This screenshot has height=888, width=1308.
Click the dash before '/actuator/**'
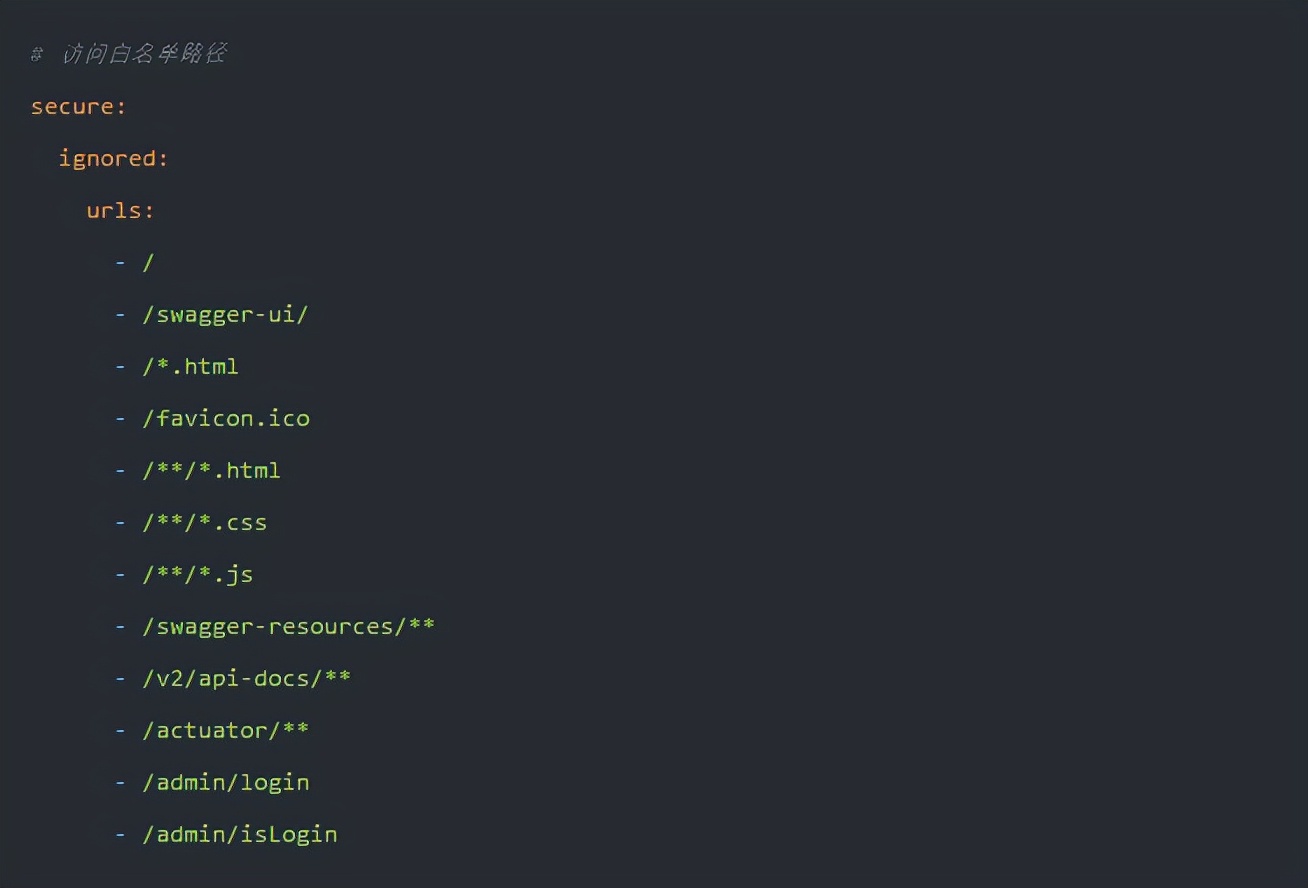tap(121, 730)
